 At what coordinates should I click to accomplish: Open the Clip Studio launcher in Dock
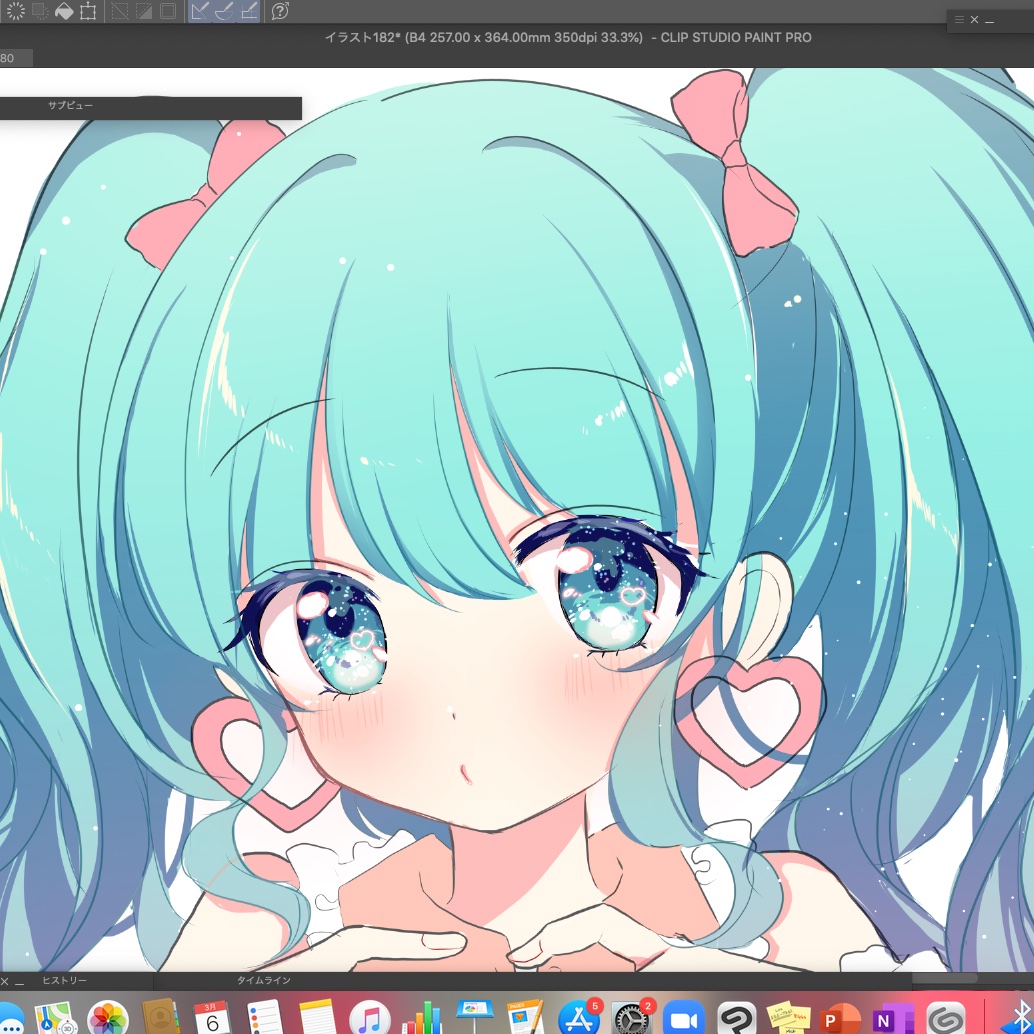click(946, 1018)
